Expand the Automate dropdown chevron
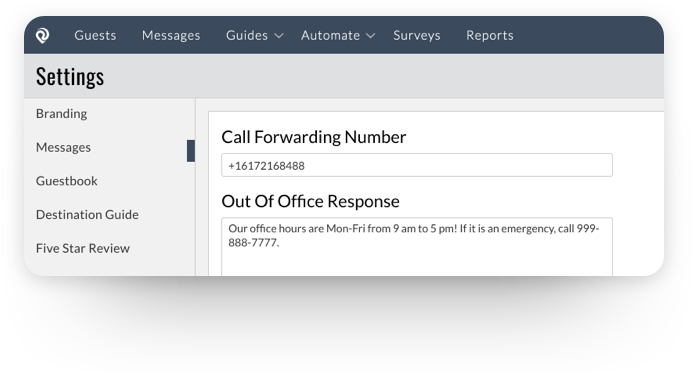Viewport: 694px width, 376px height. click(371, 36)
